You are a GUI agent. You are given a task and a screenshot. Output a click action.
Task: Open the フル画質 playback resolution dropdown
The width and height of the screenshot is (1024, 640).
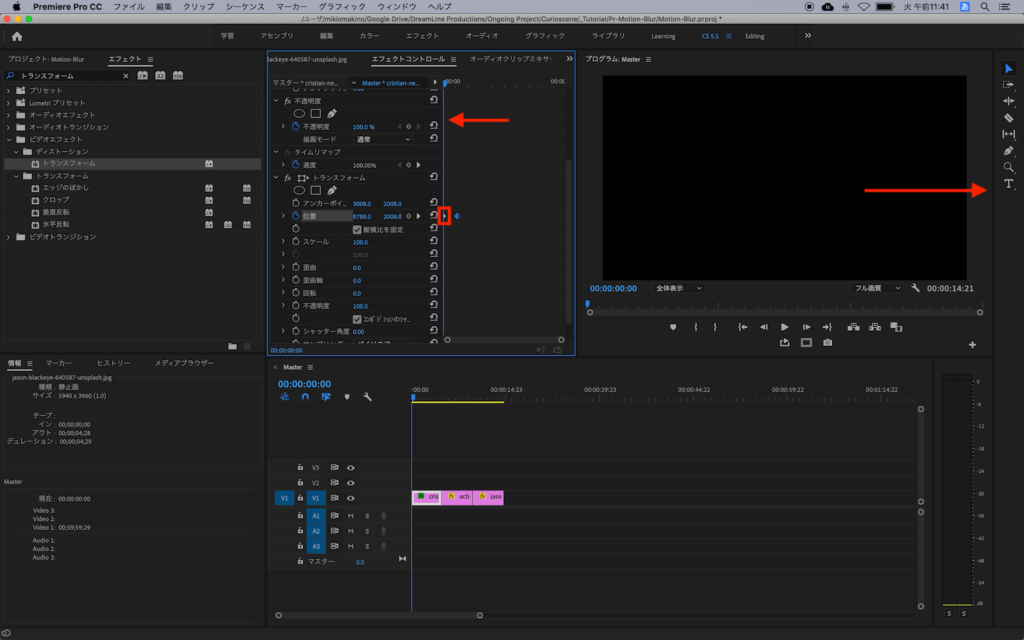pyautogui.click(x=877, y=288)
